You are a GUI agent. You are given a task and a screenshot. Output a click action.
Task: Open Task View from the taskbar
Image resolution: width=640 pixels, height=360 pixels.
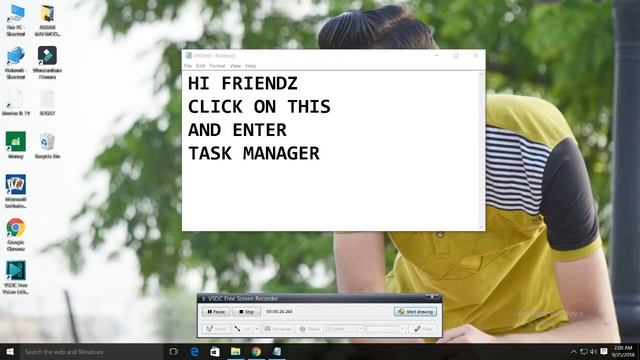pos(173,351)
